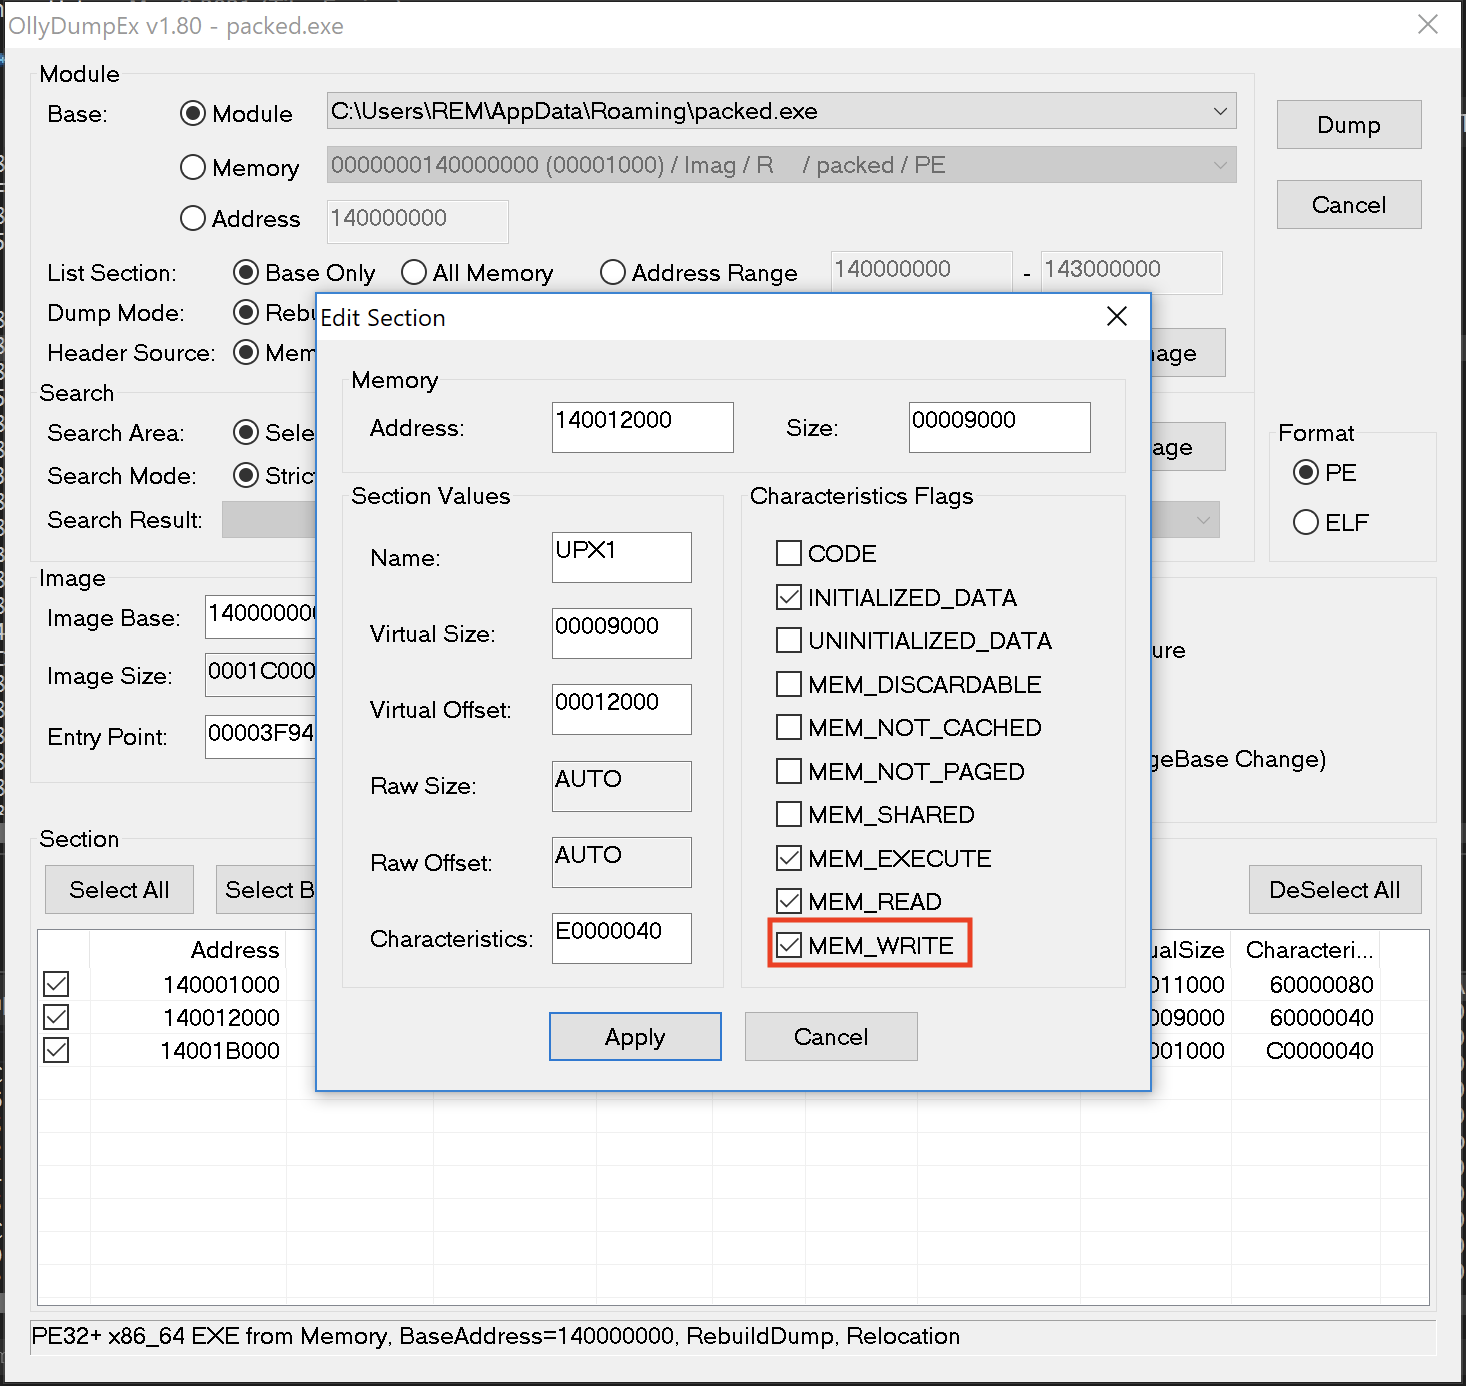Click the Image Base input field
Image resolution: width=1466 pixels, height=1386 pixels.
(261, 616)
